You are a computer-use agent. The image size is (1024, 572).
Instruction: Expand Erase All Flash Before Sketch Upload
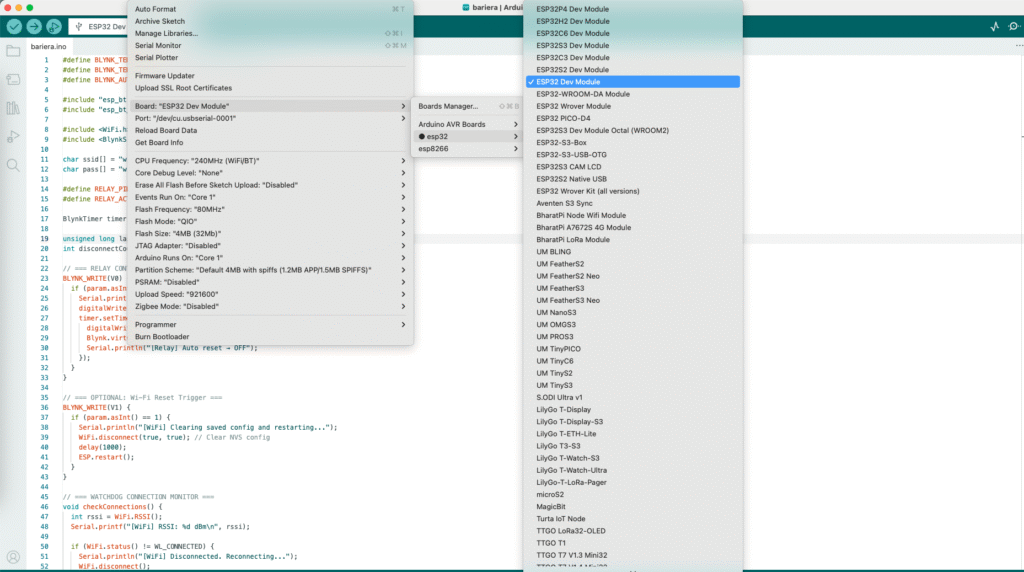(x=270, y=185)
